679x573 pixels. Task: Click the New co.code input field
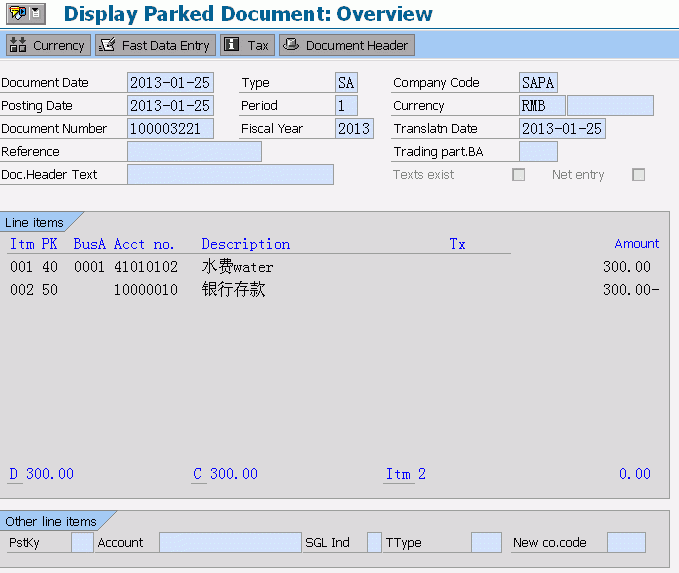point(626,542)
